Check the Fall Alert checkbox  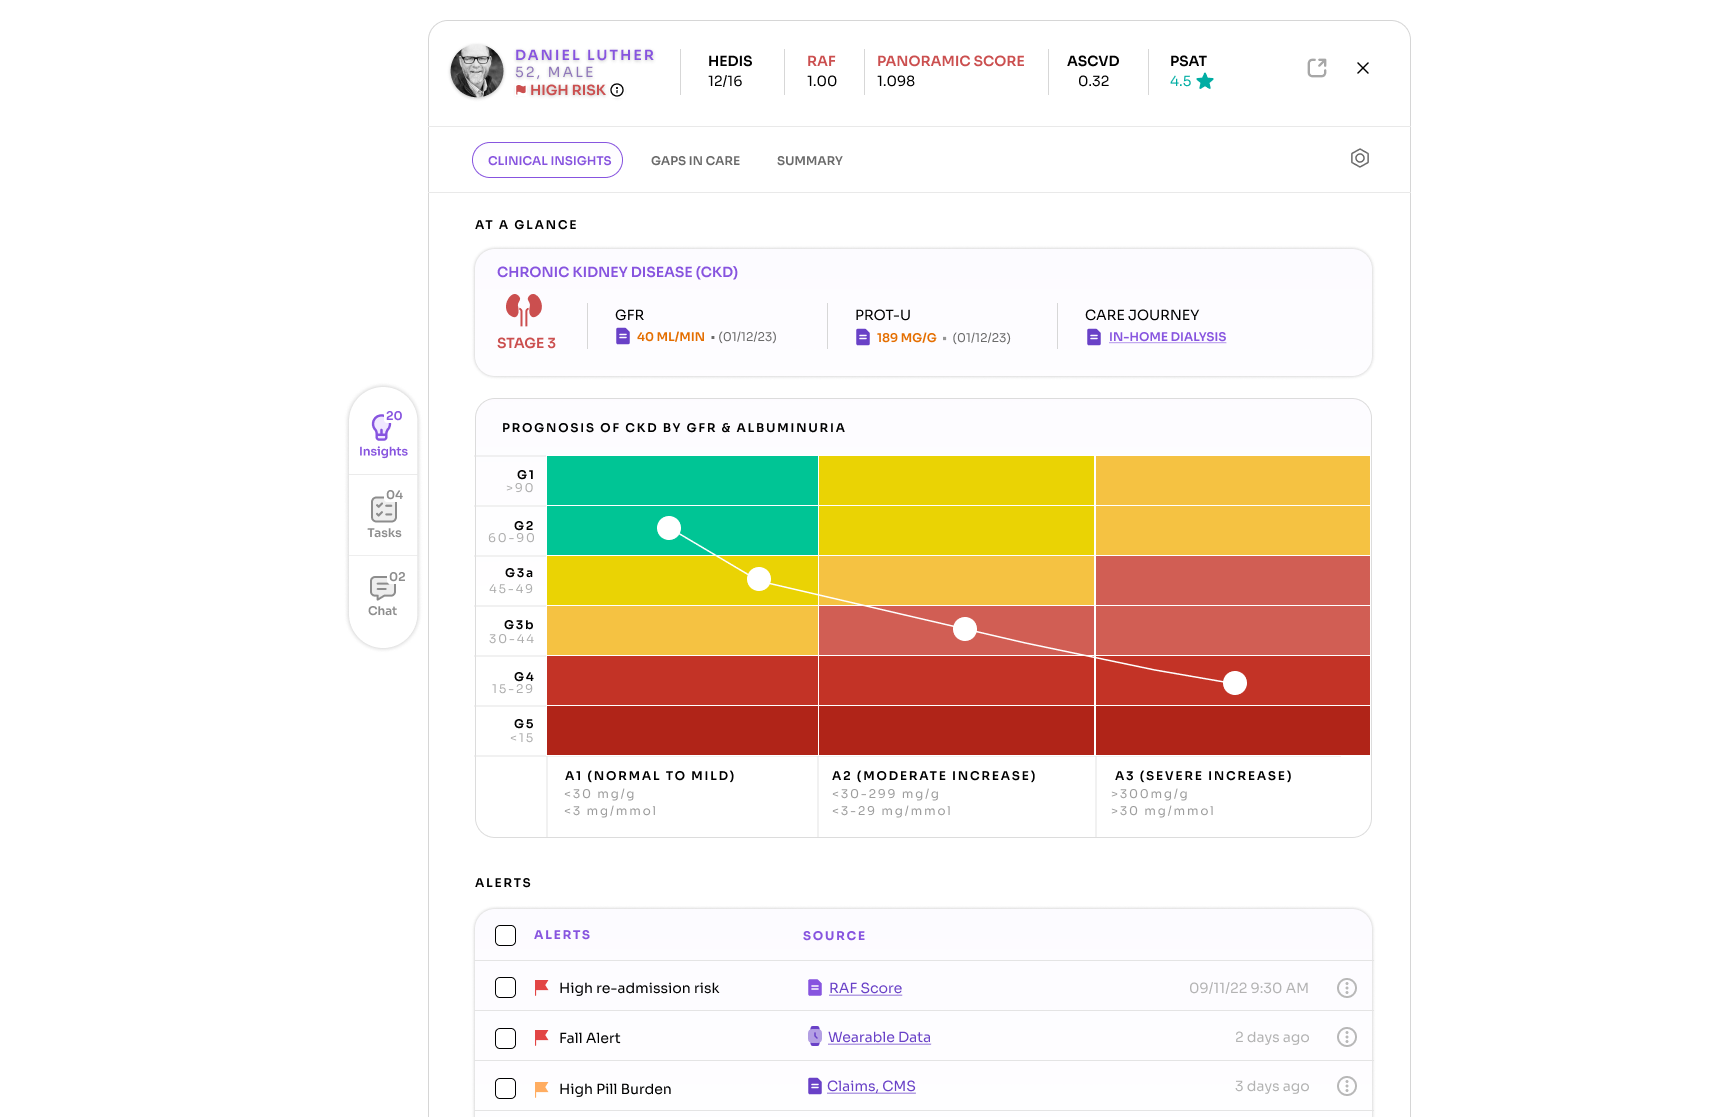[506, 1038]
